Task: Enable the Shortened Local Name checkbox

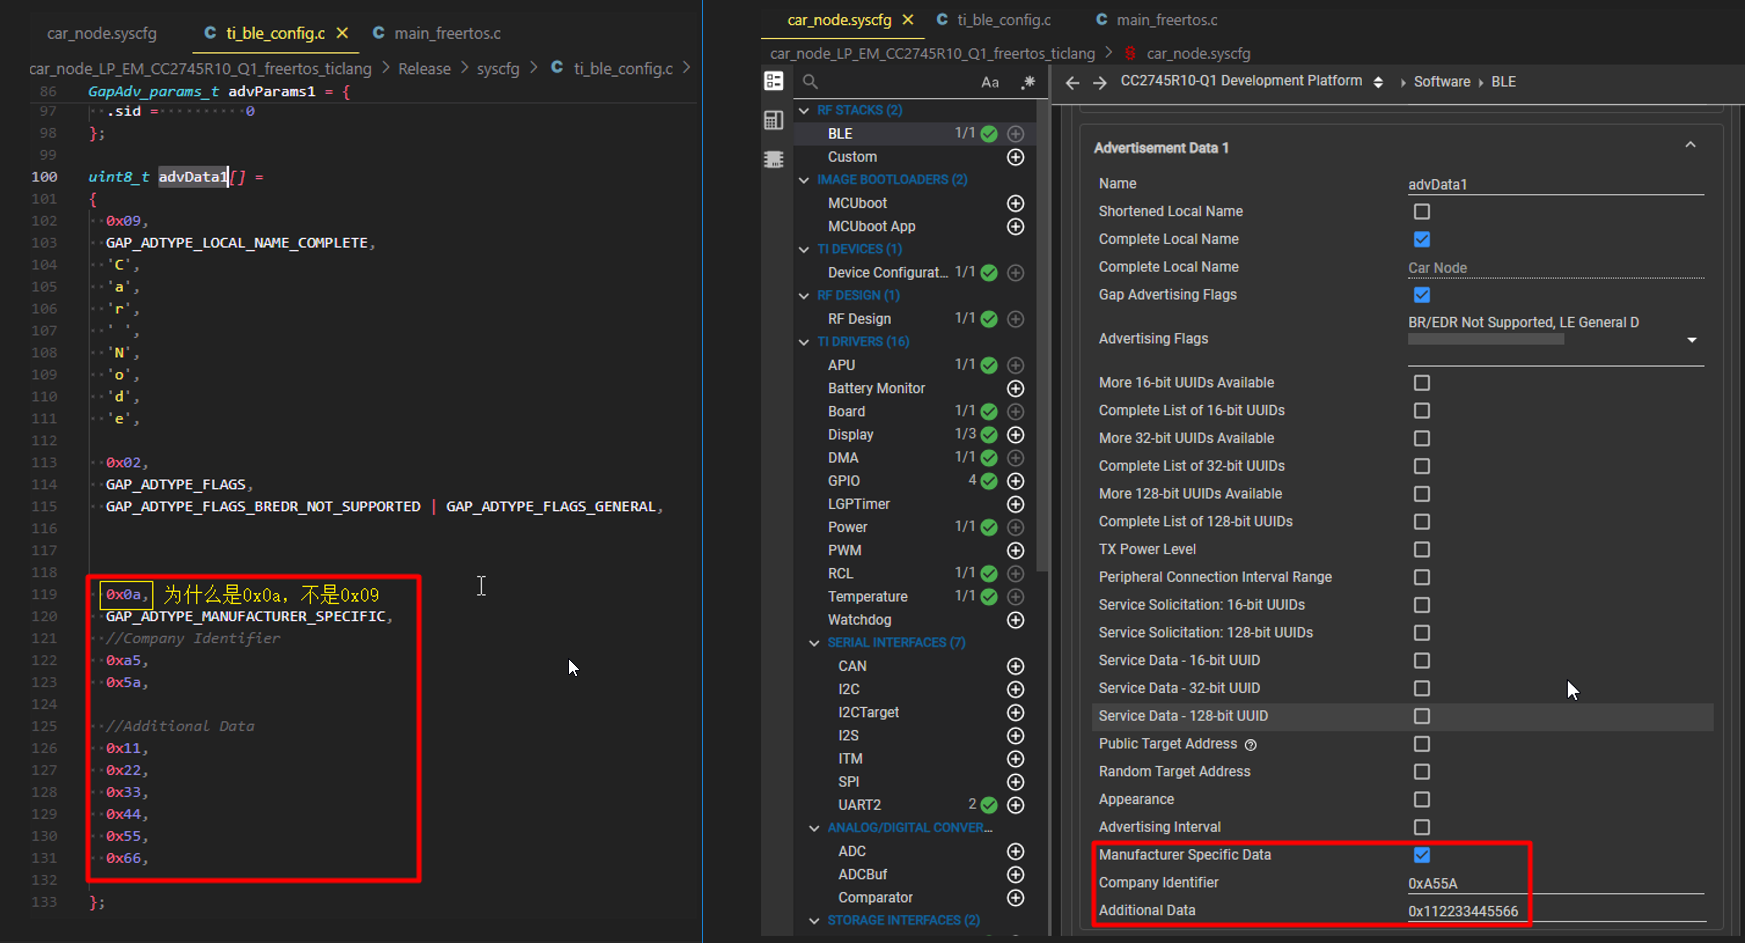Action: tap(1421, 211)
